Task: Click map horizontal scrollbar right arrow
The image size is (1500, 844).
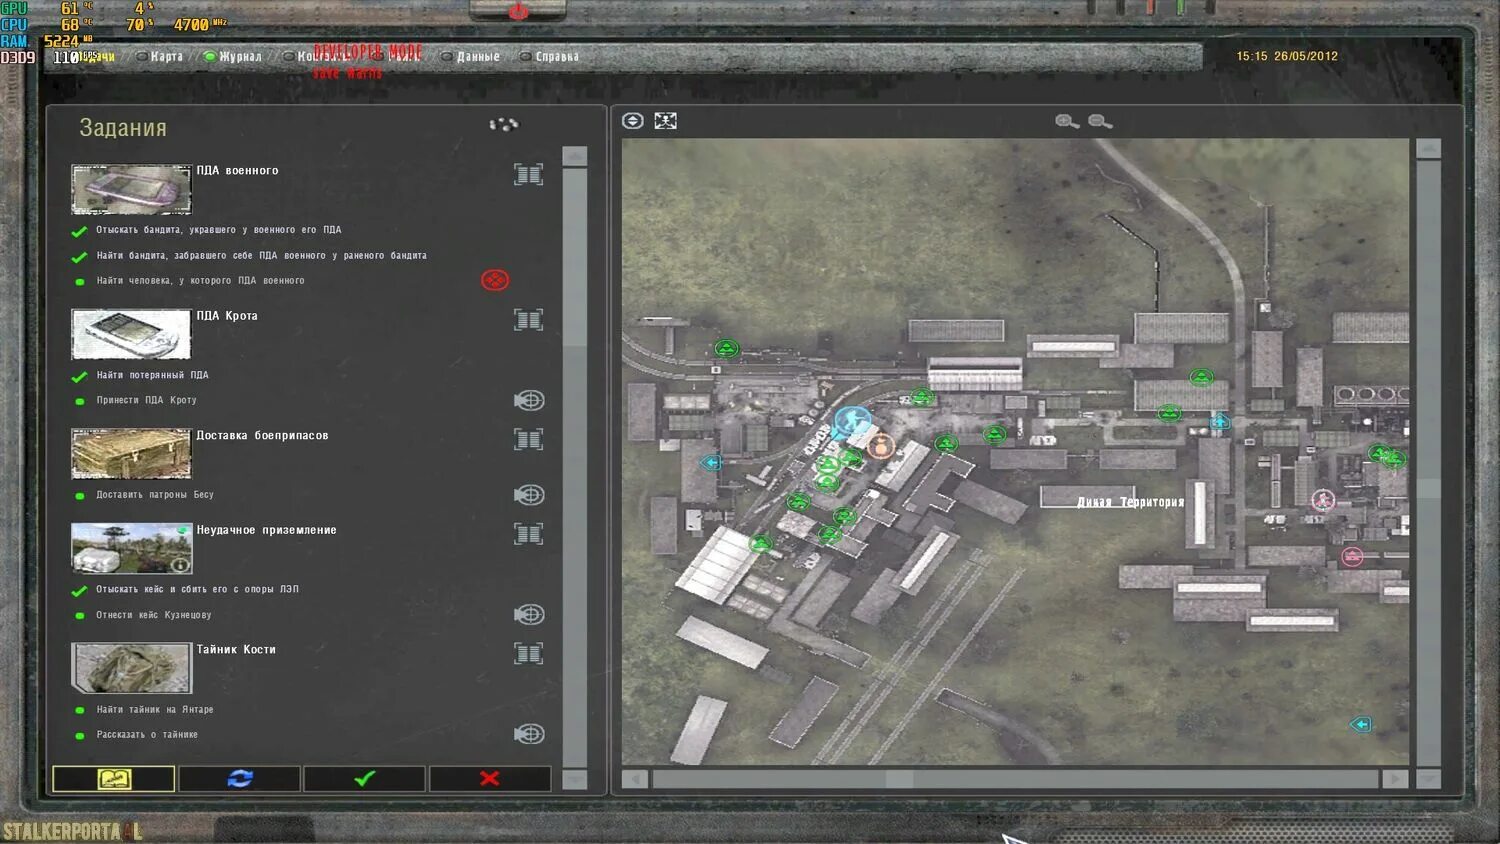Action: 1395,778
